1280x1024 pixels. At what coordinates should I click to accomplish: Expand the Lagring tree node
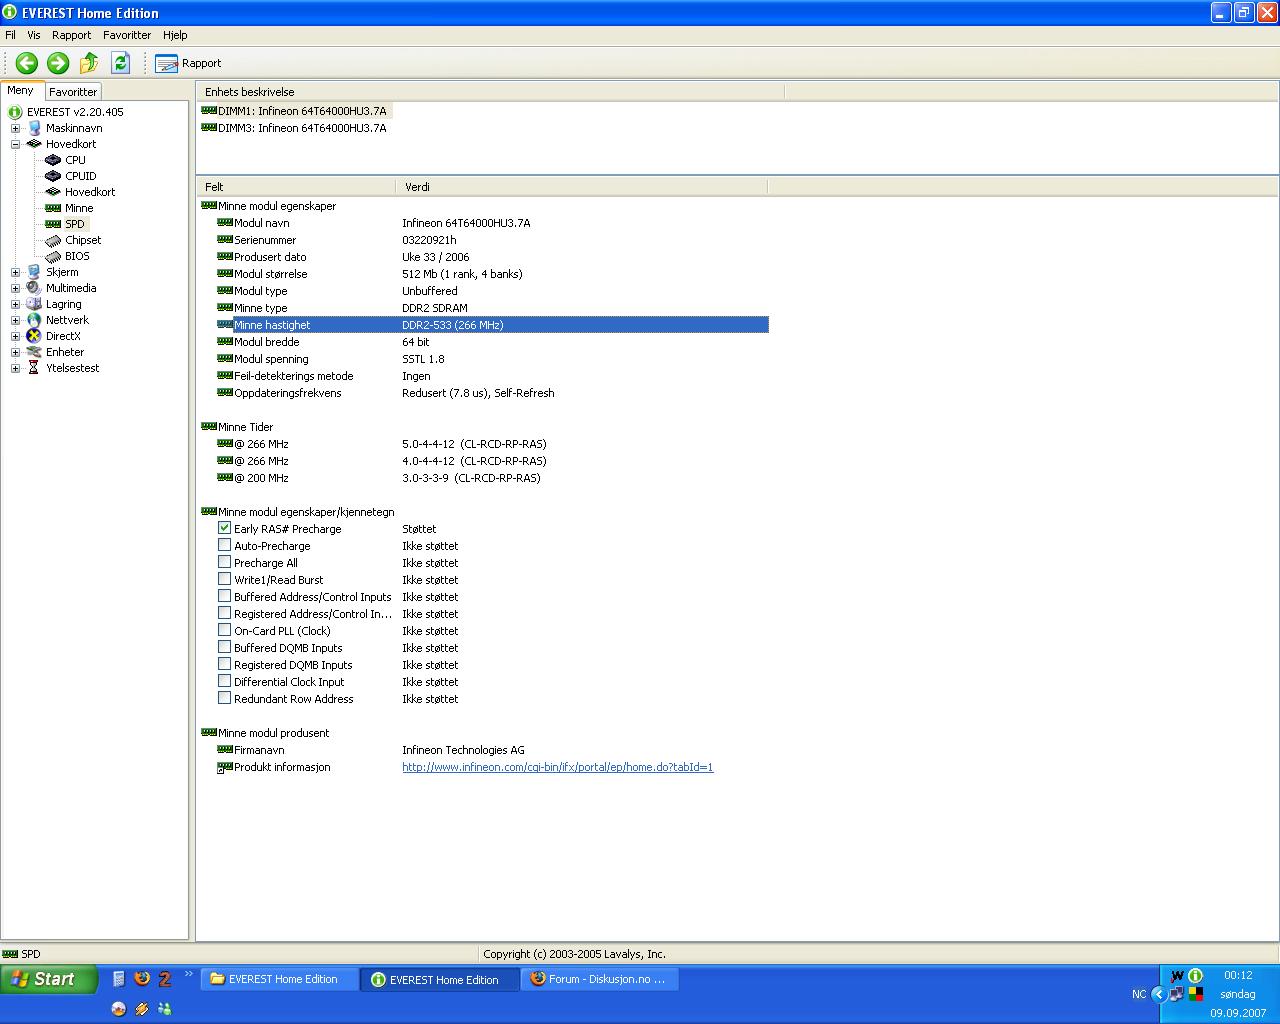point(15,304)
